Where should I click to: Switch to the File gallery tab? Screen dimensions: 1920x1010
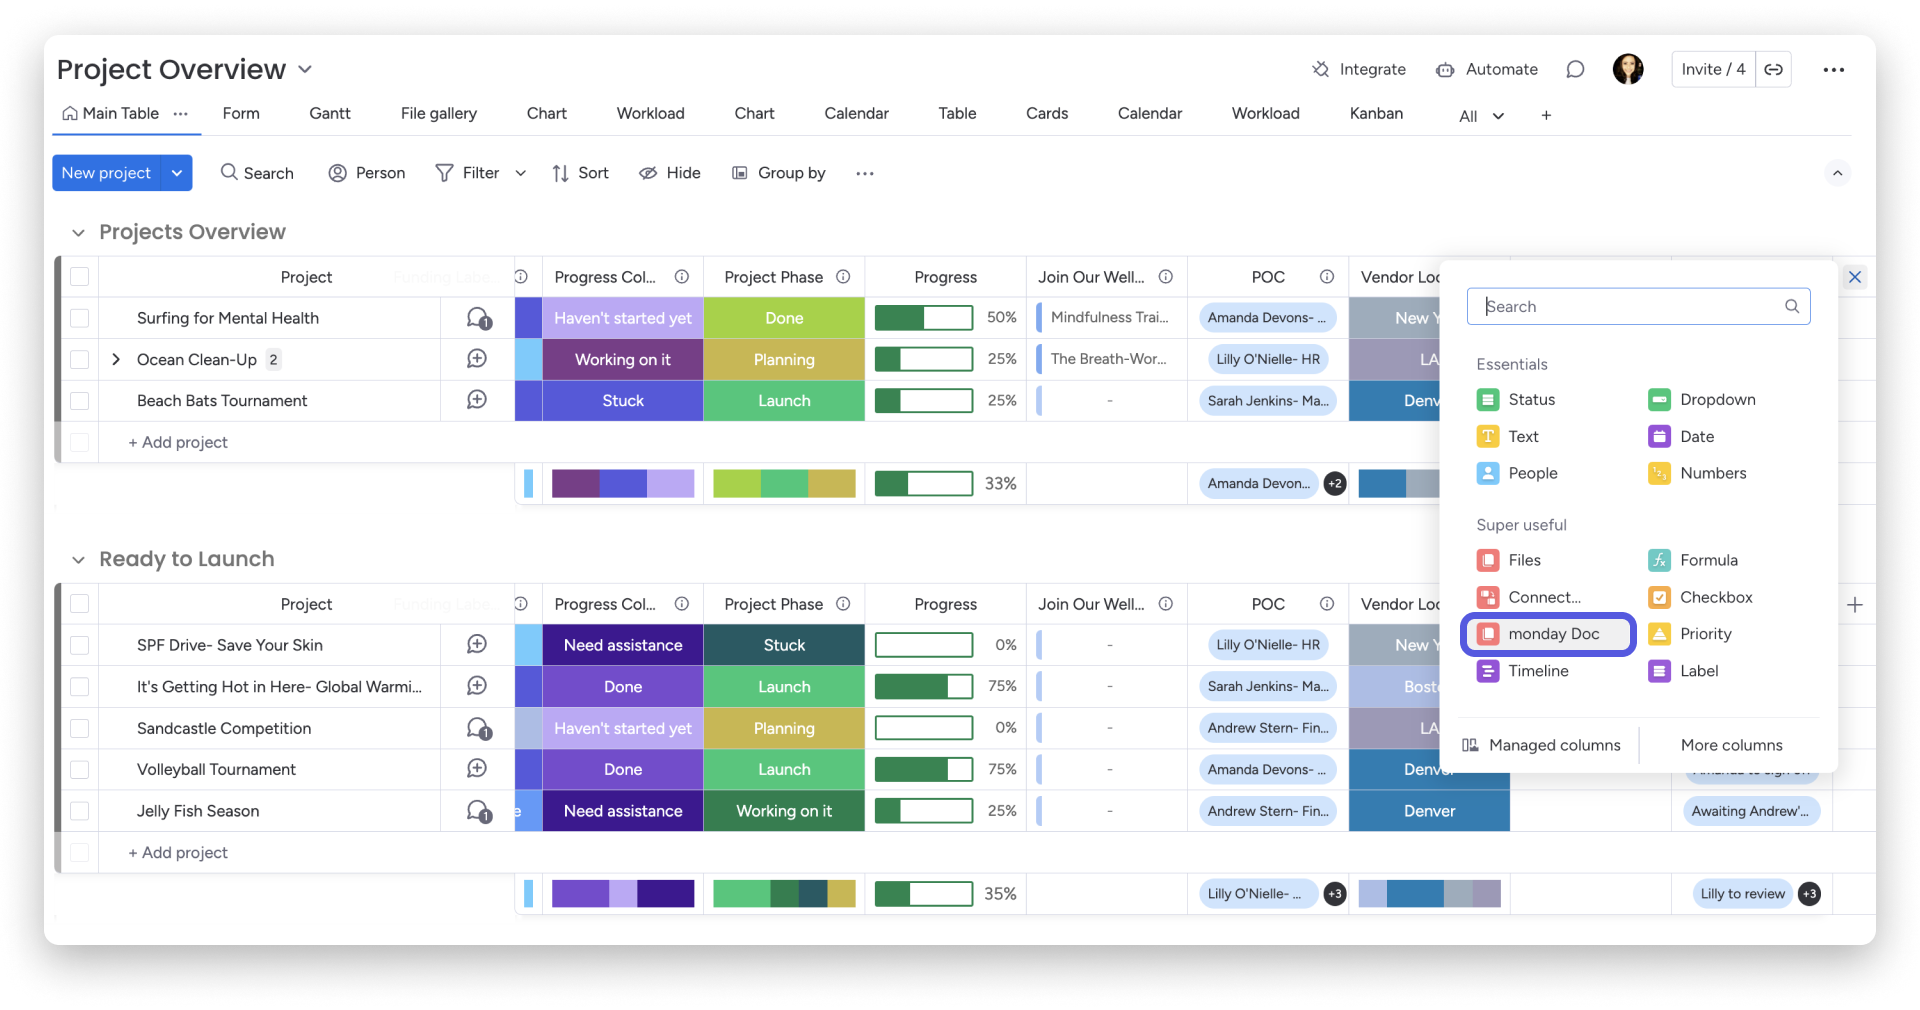(x=439, y=113)
